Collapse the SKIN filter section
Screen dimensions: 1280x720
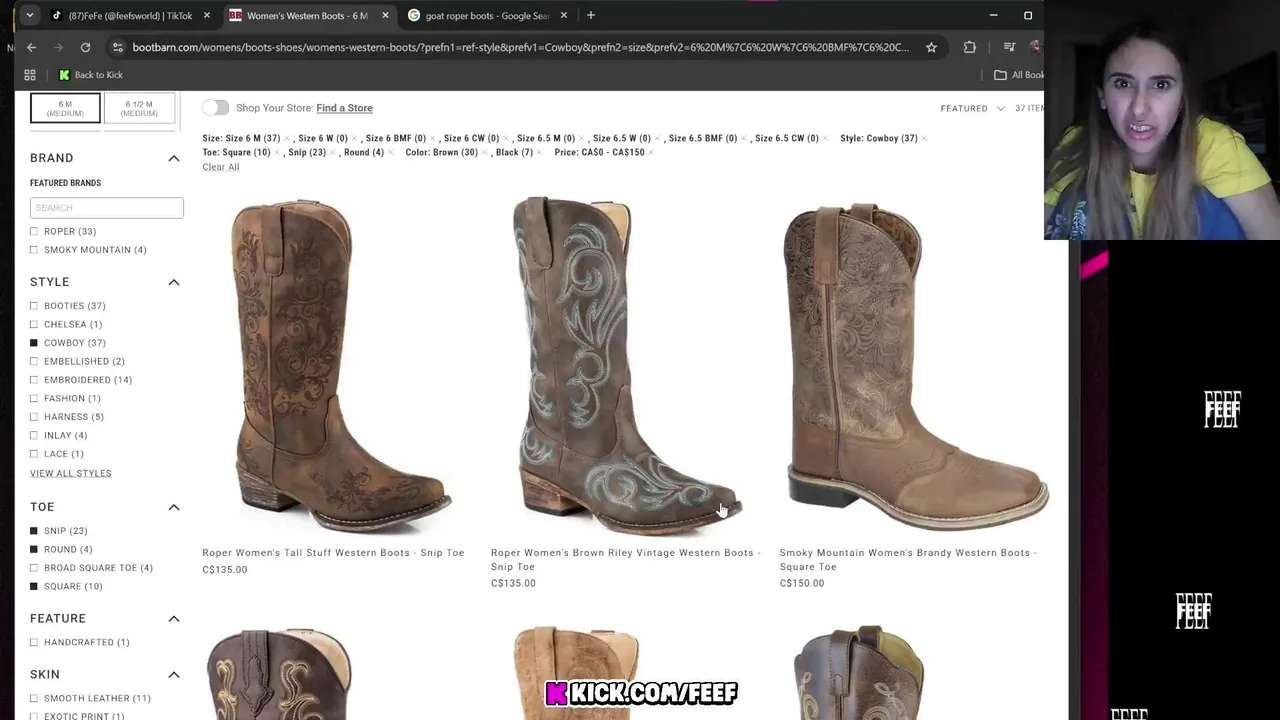[x=174, y=674]
